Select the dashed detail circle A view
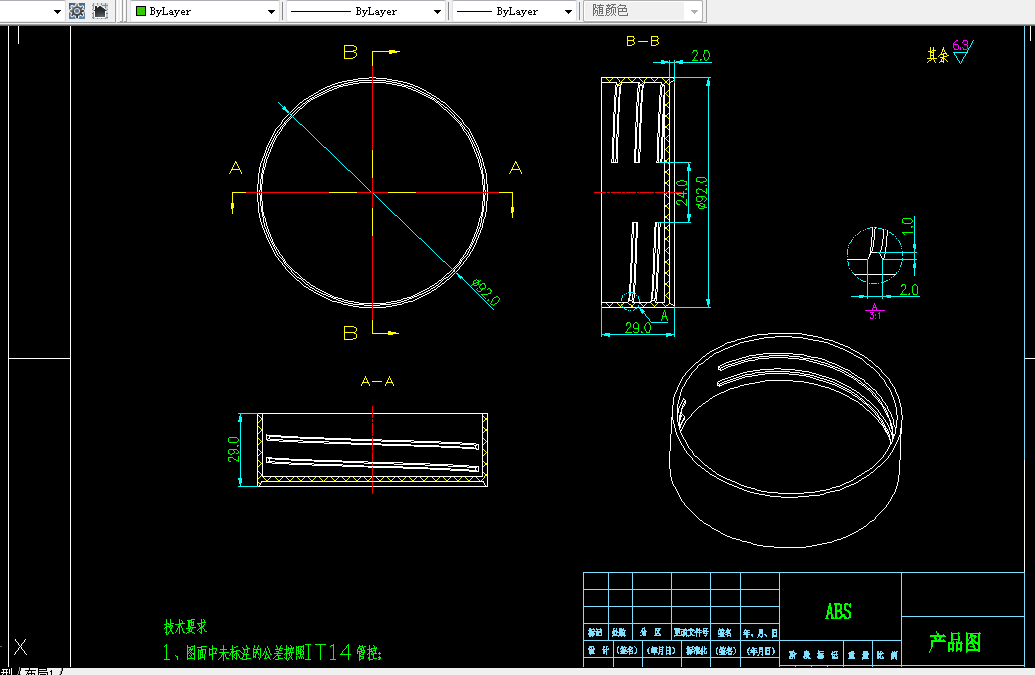1035x675 pixels. tap(875, 255)
